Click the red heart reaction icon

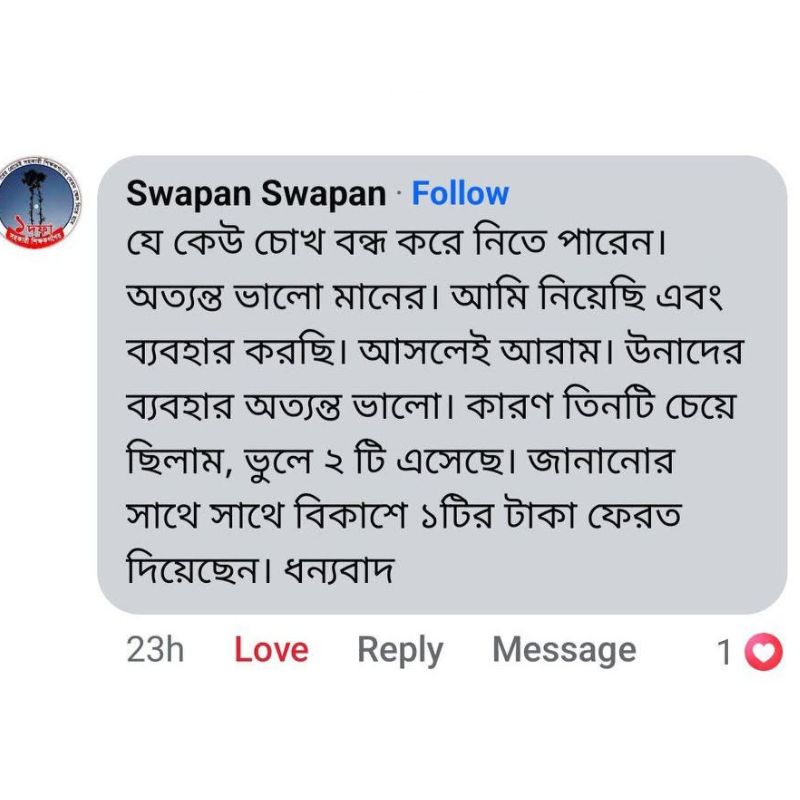click(x=763, y=652)
